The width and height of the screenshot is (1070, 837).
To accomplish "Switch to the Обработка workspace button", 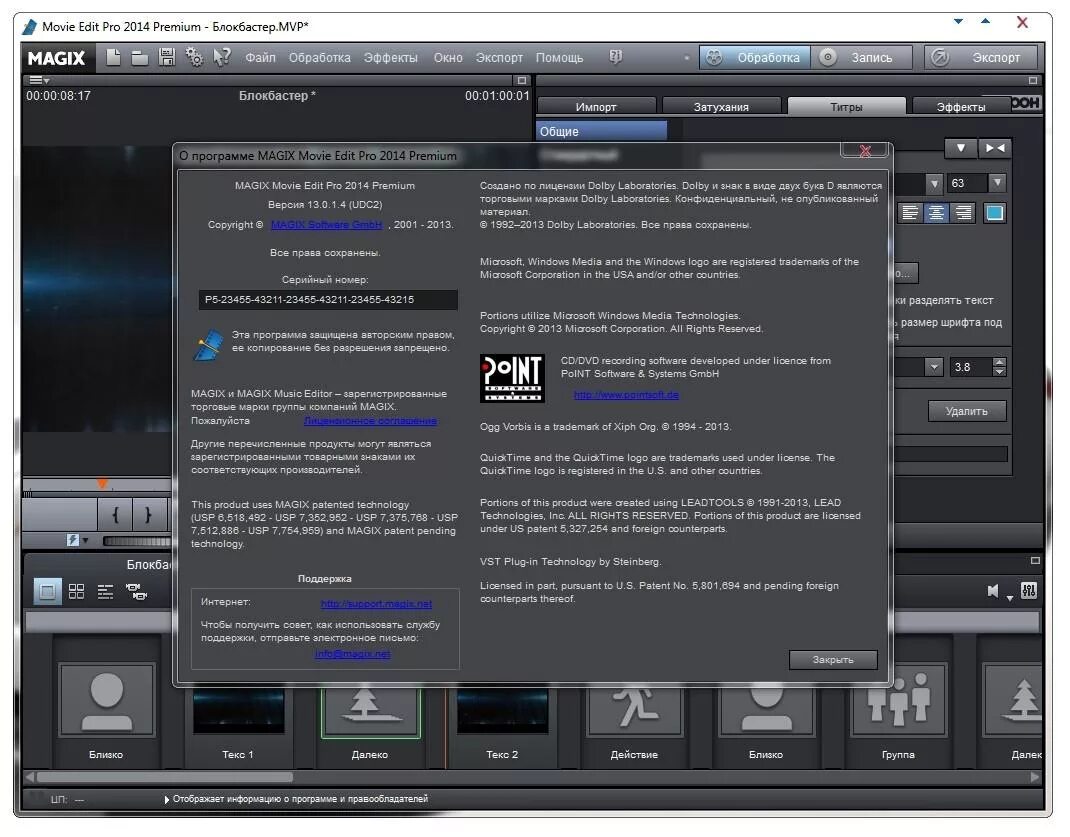I will pos(754,57).
